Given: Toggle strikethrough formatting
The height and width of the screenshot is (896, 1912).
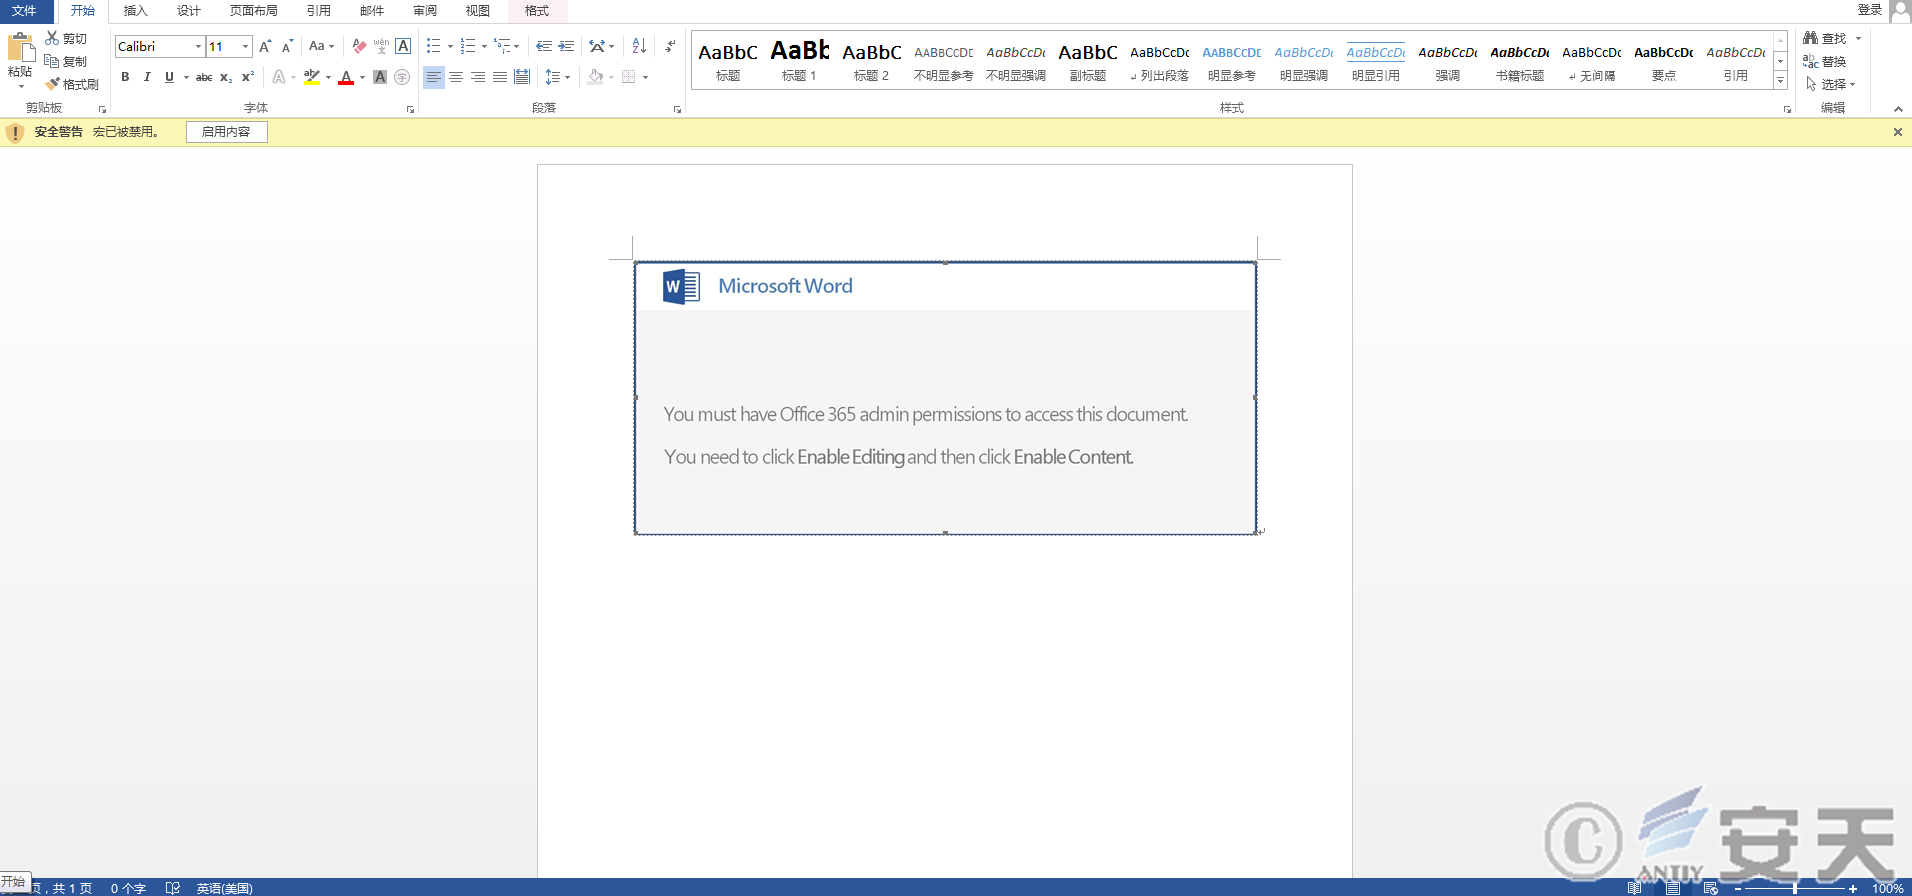Looking at the screenshot, I should (x=204, y=77).
